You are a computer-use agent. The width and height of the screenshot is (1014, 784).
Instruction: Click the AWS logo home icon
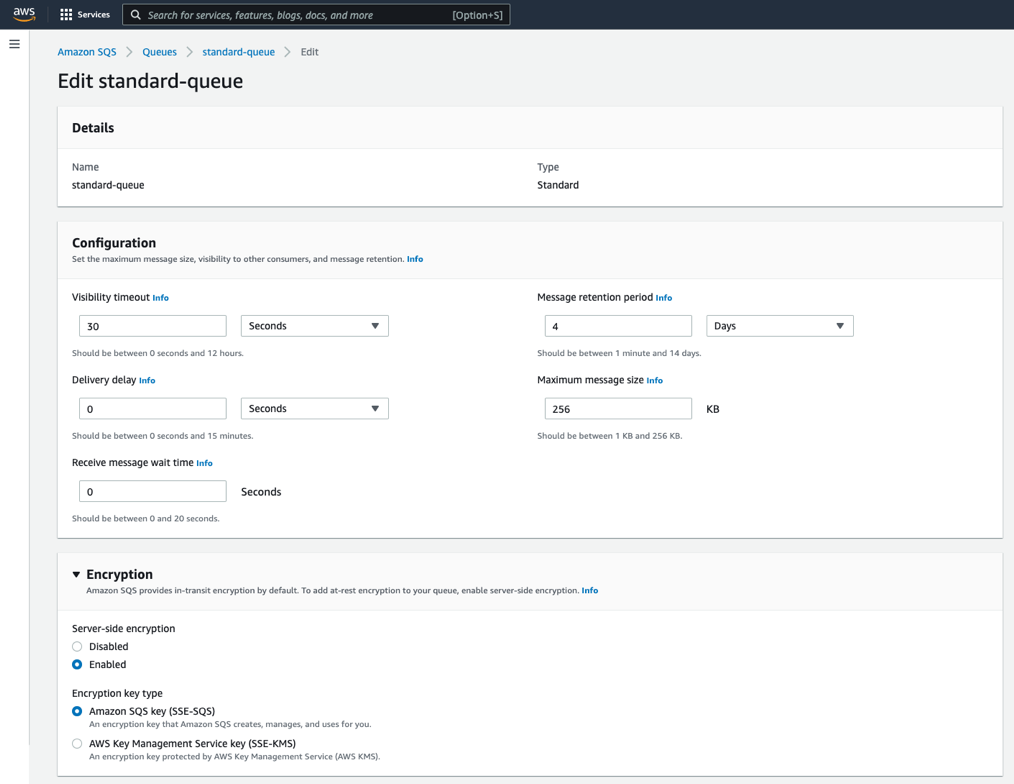24,14
